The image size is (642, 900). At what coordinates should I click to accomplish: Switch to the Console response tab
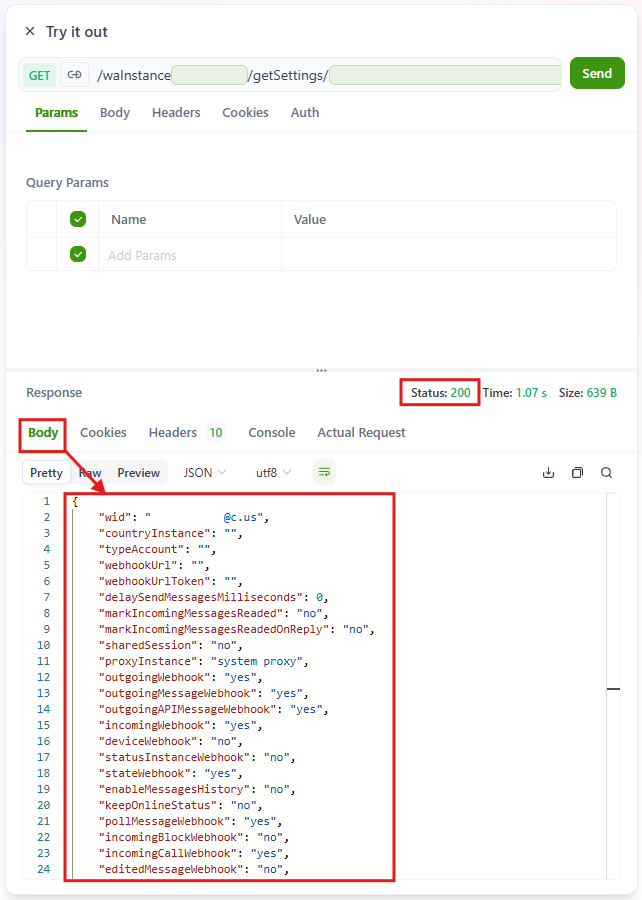271,433
